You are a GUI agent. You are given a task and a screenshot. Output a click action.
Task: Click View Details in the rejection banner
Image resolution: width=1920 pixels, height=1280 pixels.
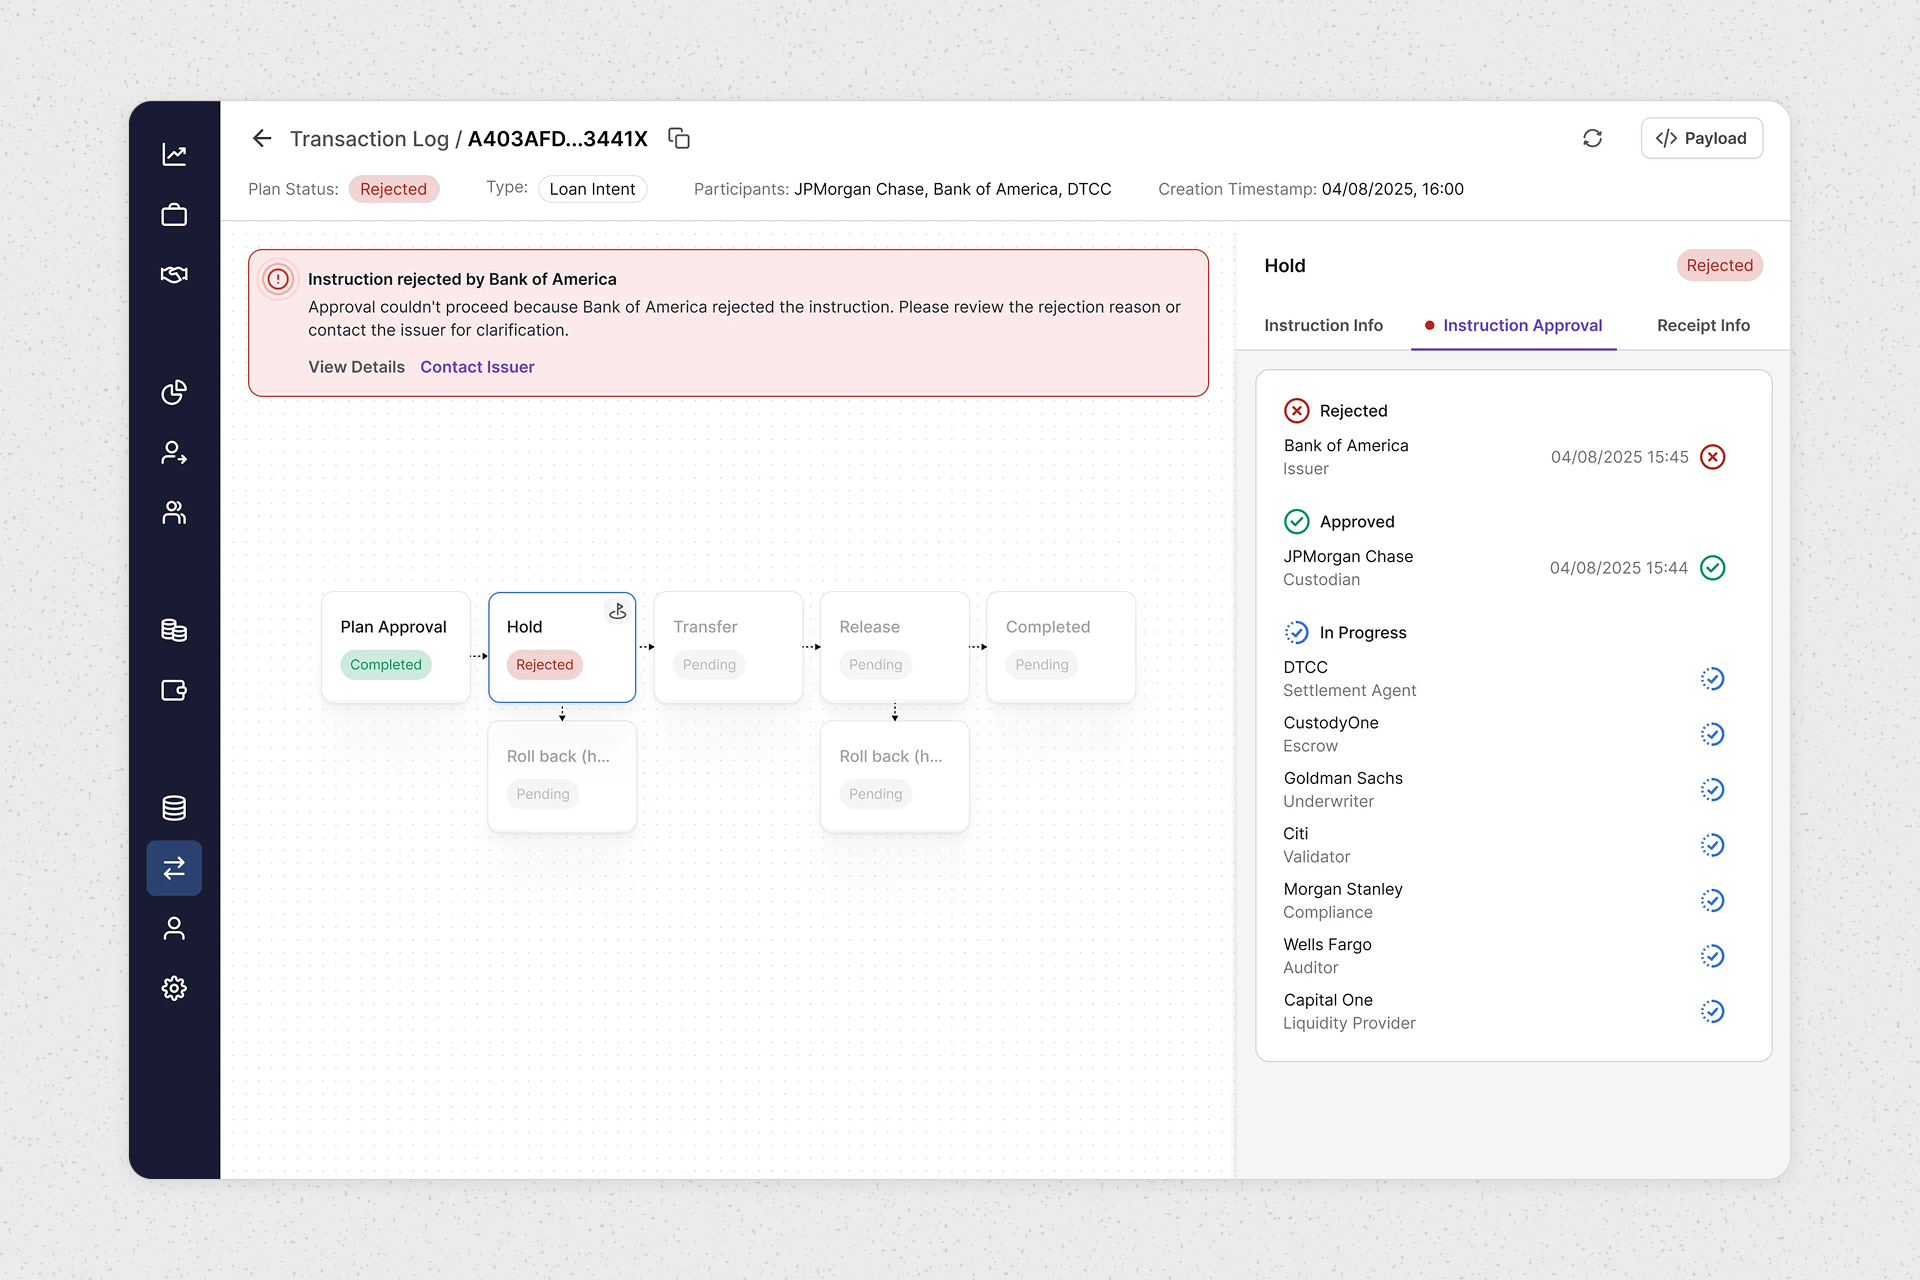pyautogui.click(x=356, y=367)
